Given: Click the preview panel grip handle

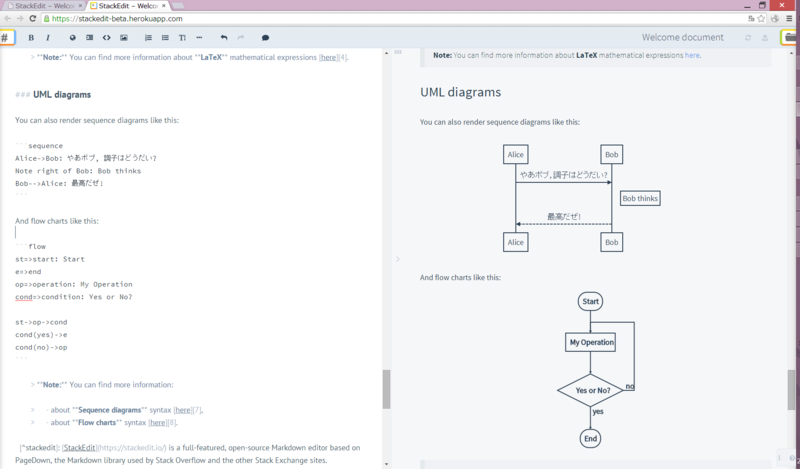Looking at the screenshot, I should pos(398,52).
